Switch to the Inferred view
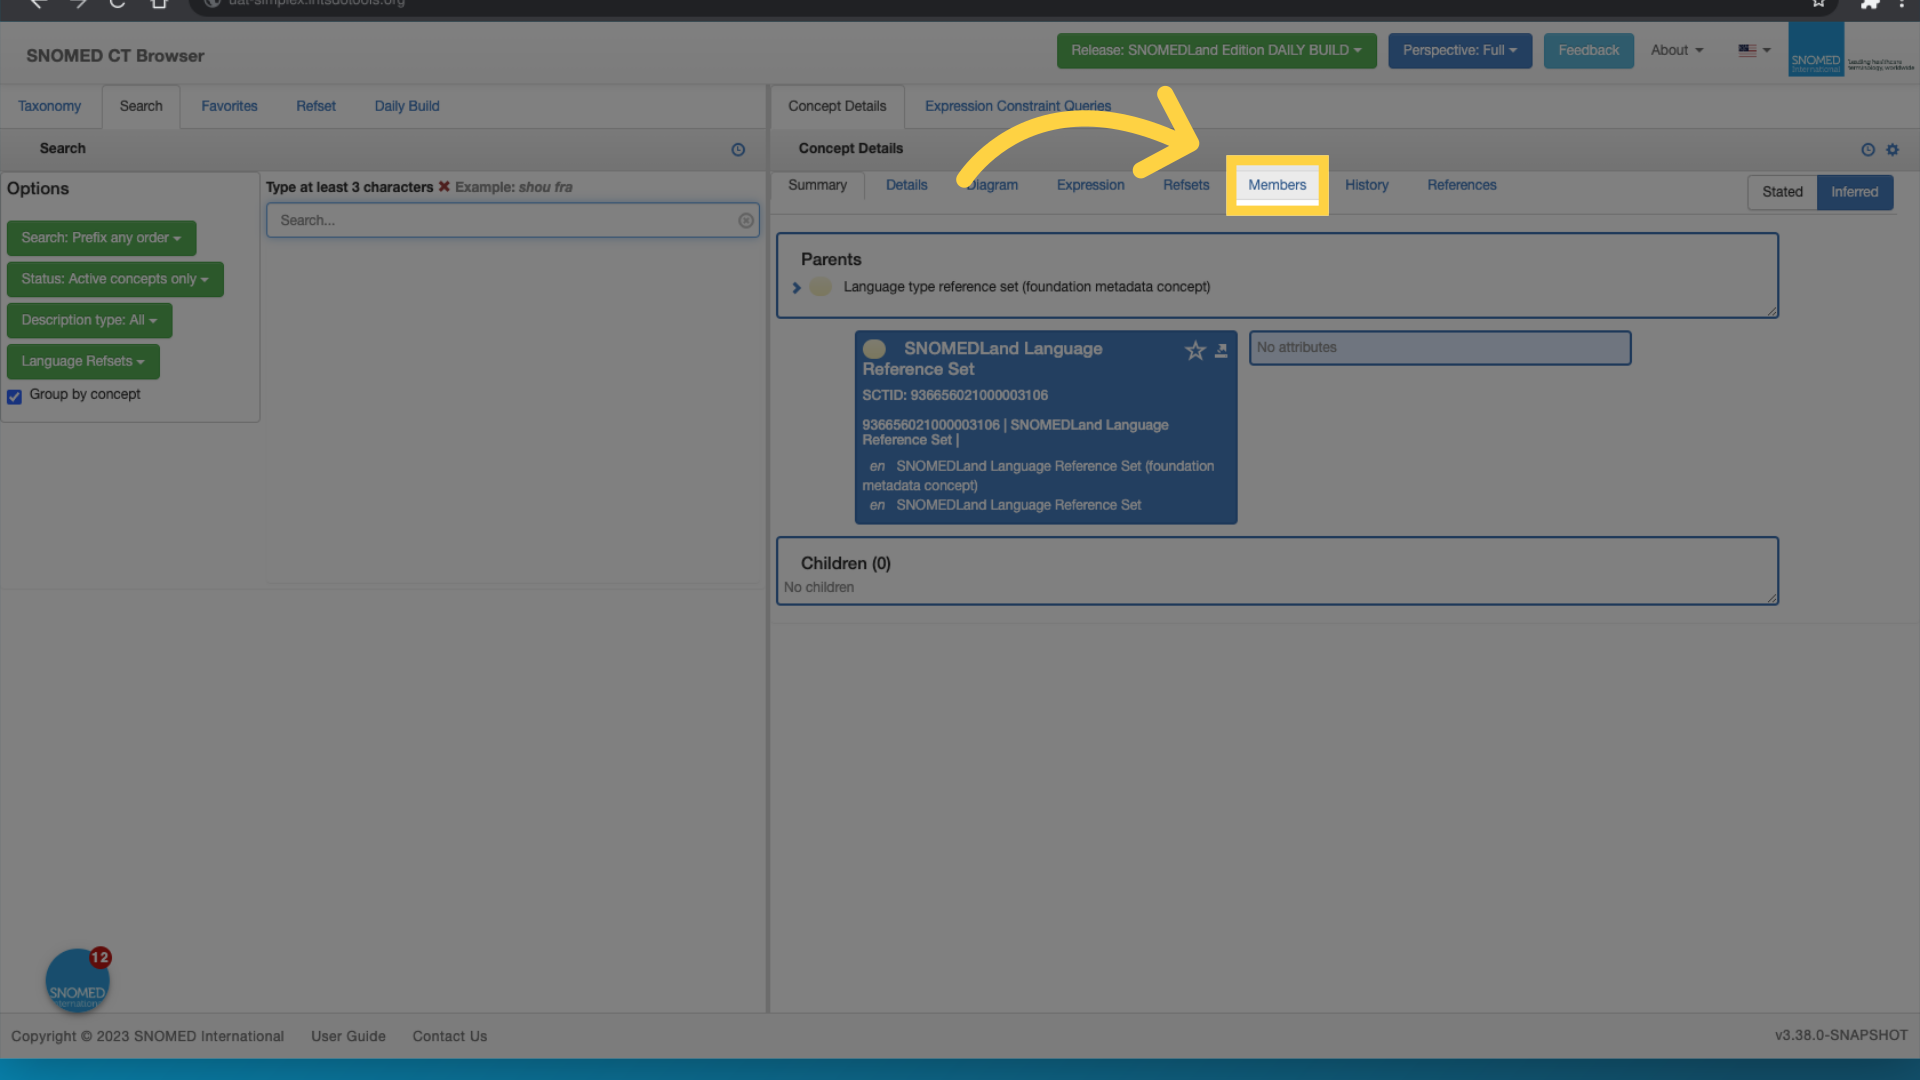This screenshot has height=1080, width=1920. [1854, 192]
